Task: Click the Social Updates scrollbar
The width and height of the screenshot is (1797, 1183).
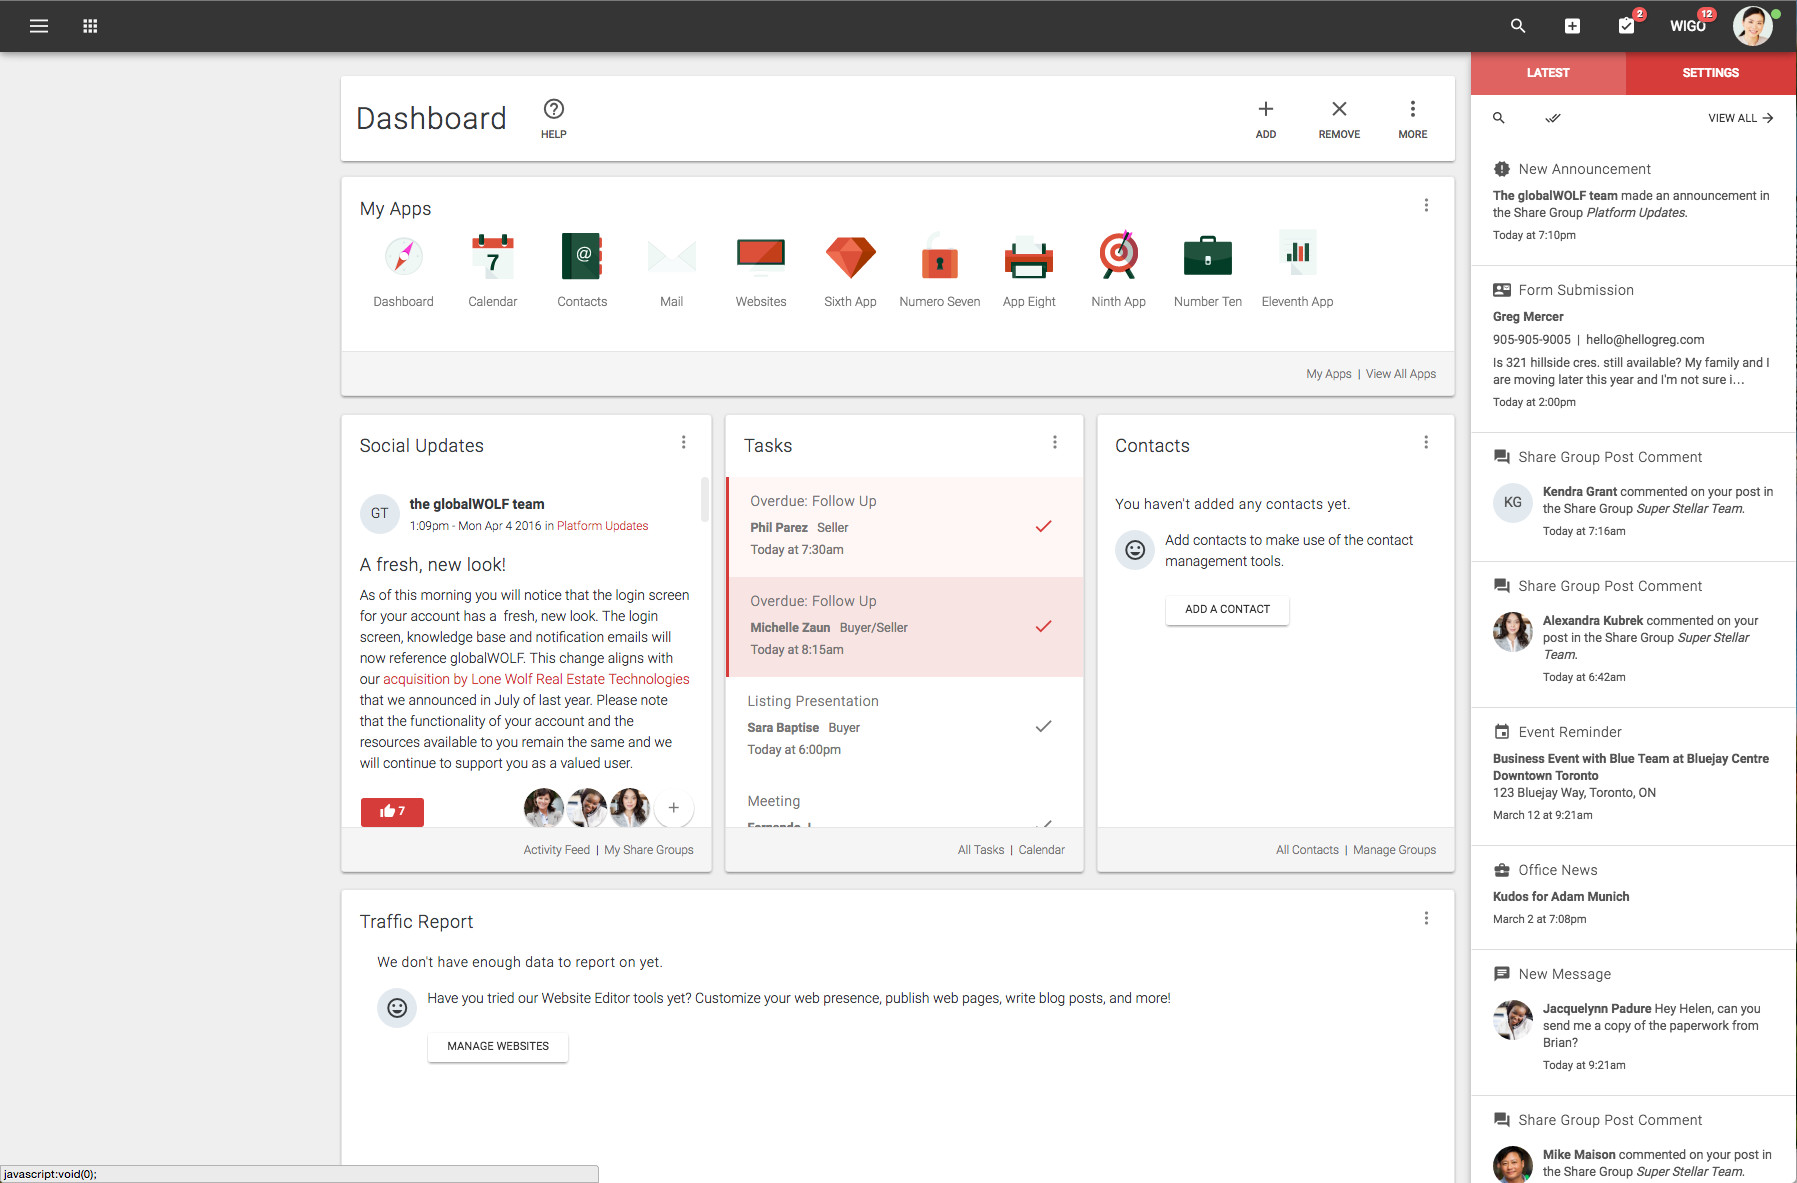Action: click(x=704, y=499)
